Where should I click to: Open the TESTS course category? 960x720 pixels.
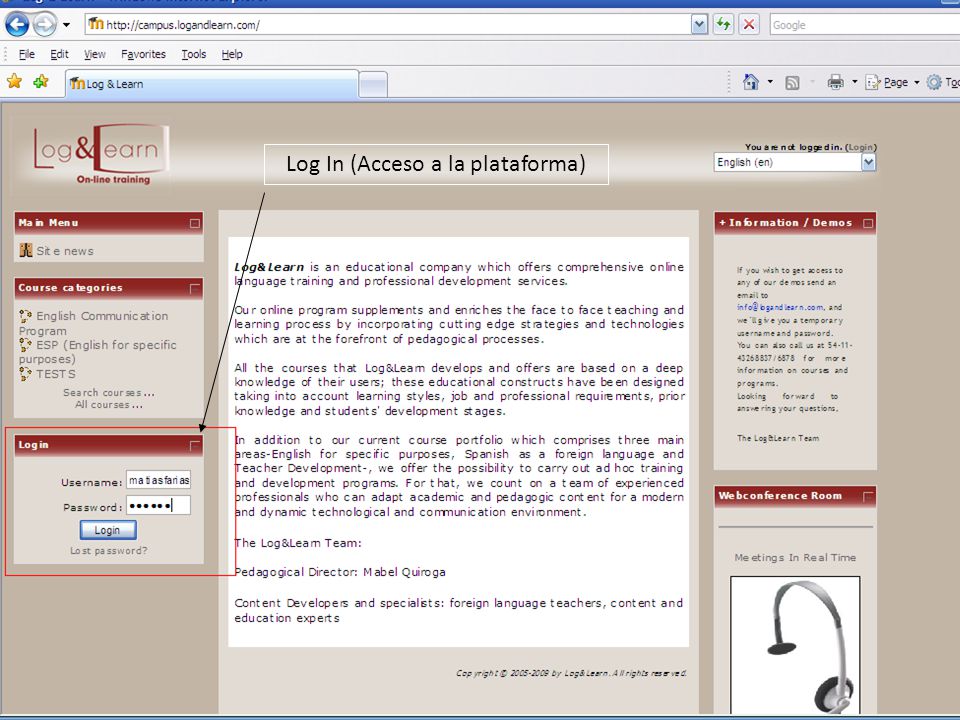56,374
